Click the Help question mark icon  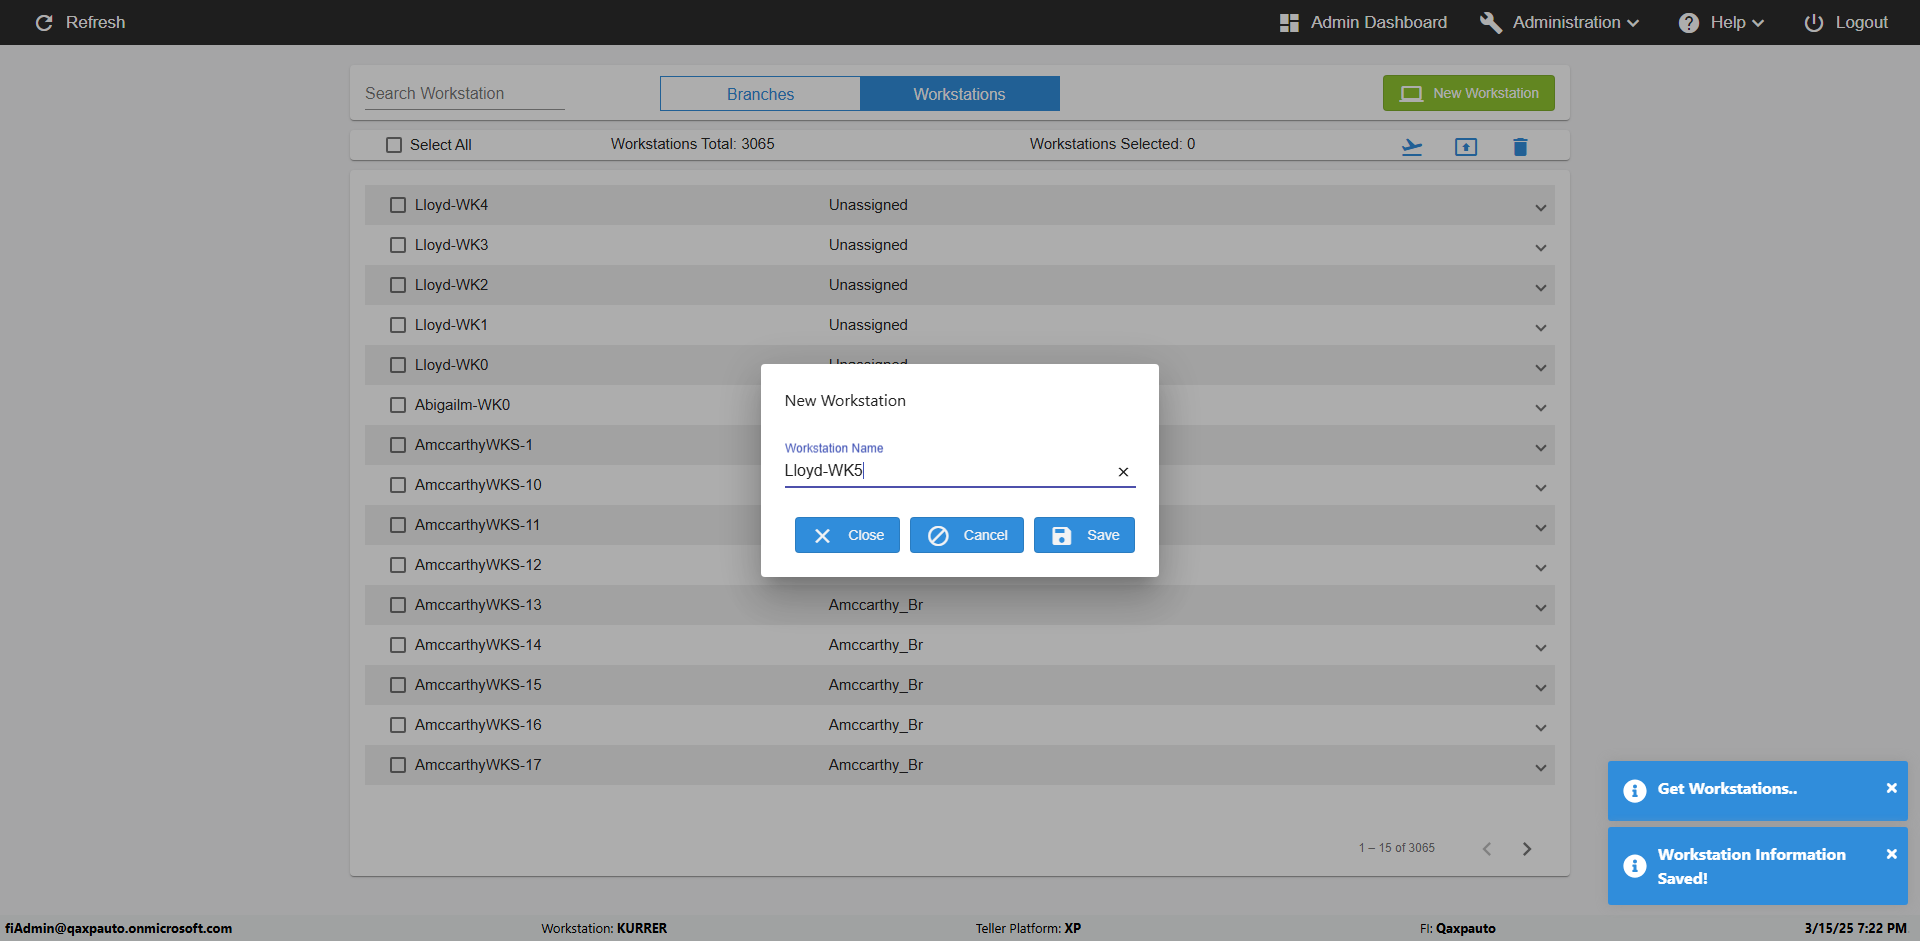pos(1689,22)
